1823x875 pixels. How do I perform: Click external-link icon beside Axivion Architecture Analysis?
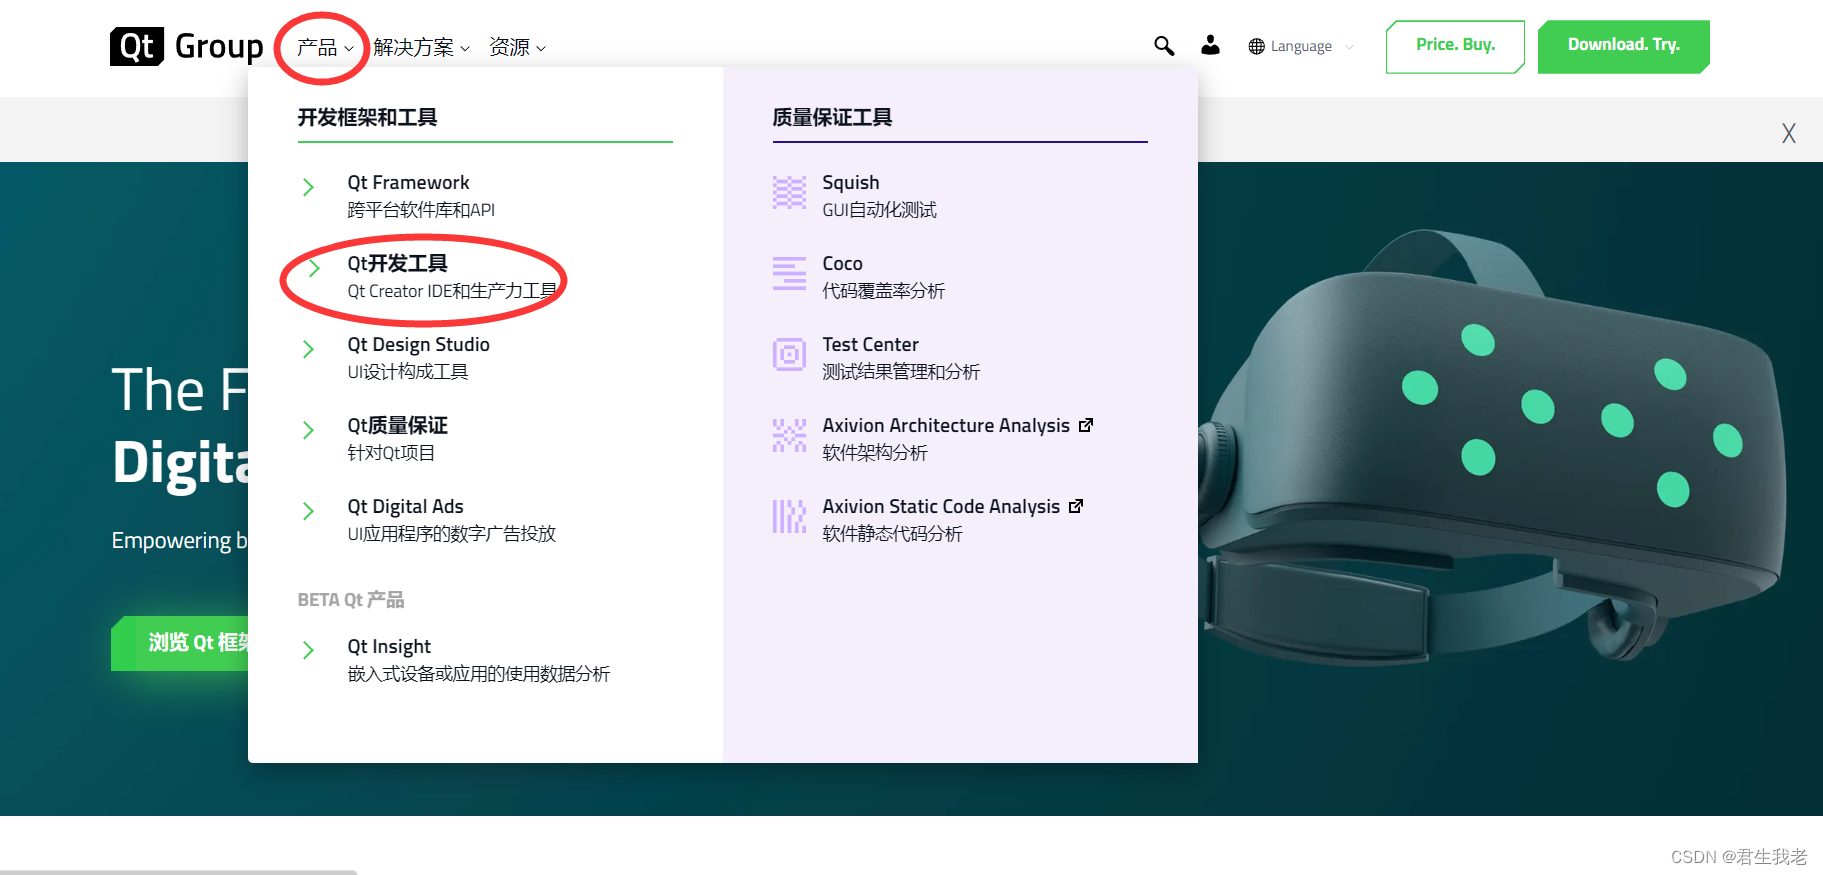pyautogui.click(x=1086, y=425)
